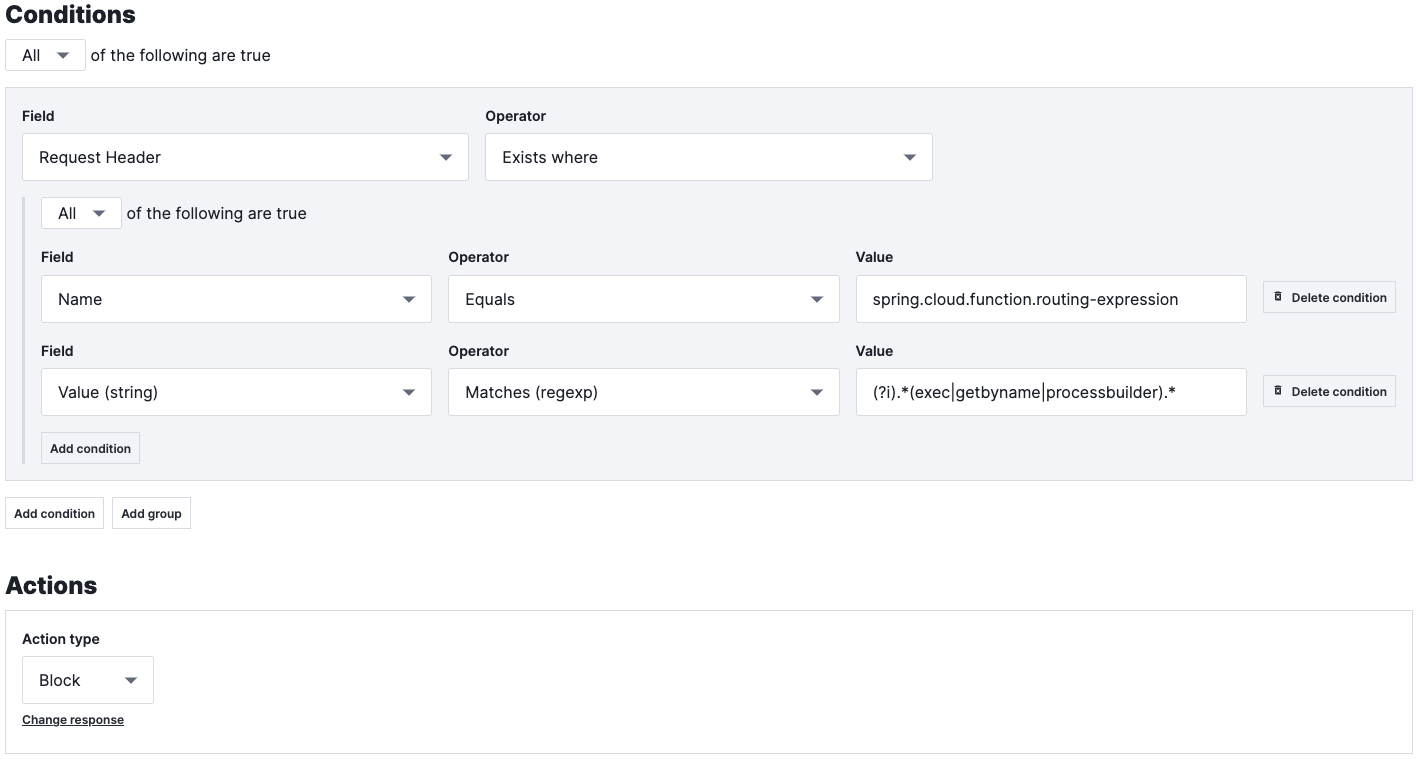The width and height of the screenshot is (1419, 764).
Task: Select the Value field containing the regex pattern
Action: (1050, 392)
